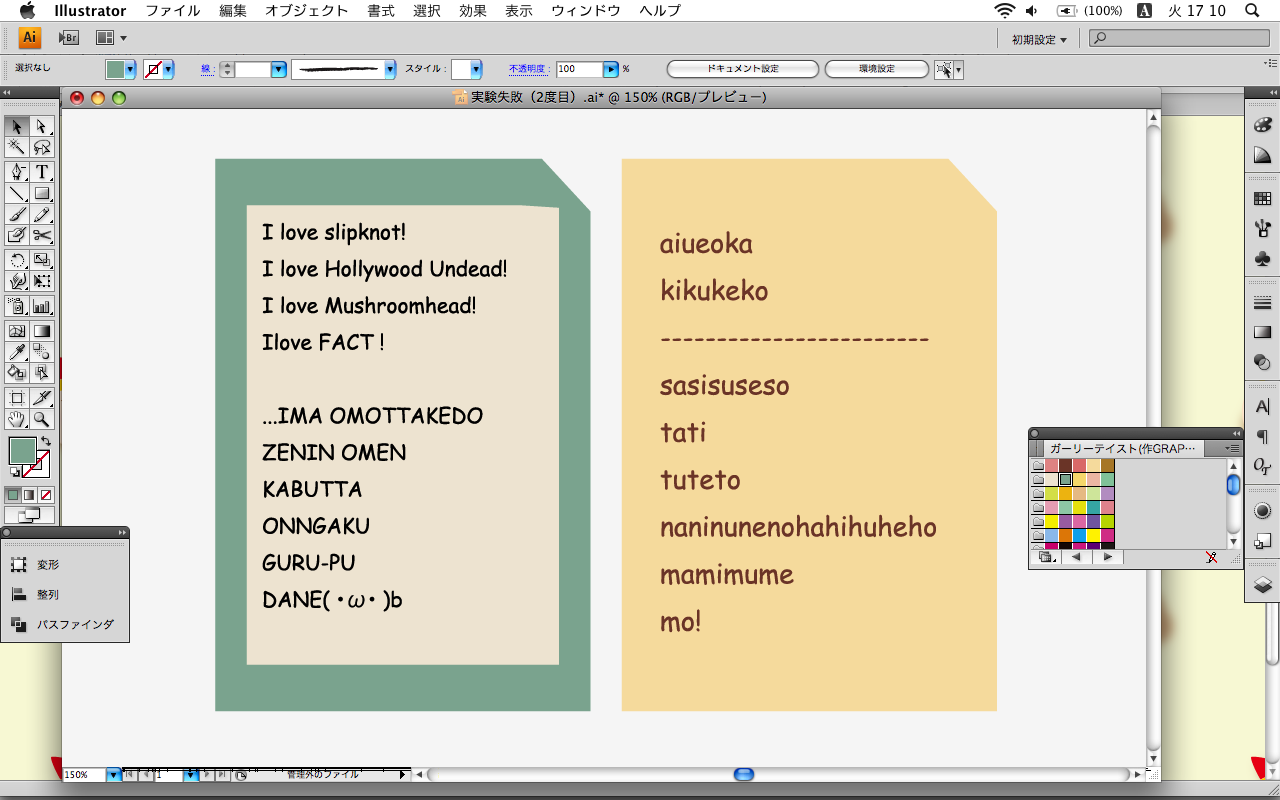Click the Wi-Fi status icon

pyautogui.click(x=1004, y=11)
